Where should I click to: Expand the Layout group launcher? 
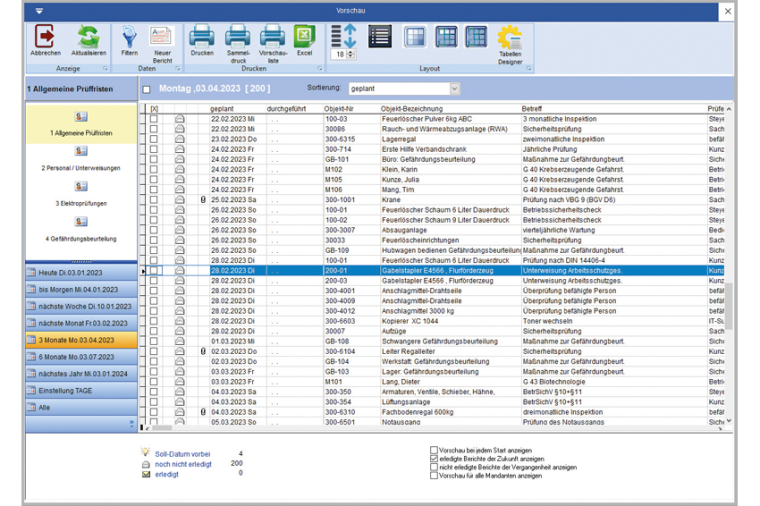[529, 69]
